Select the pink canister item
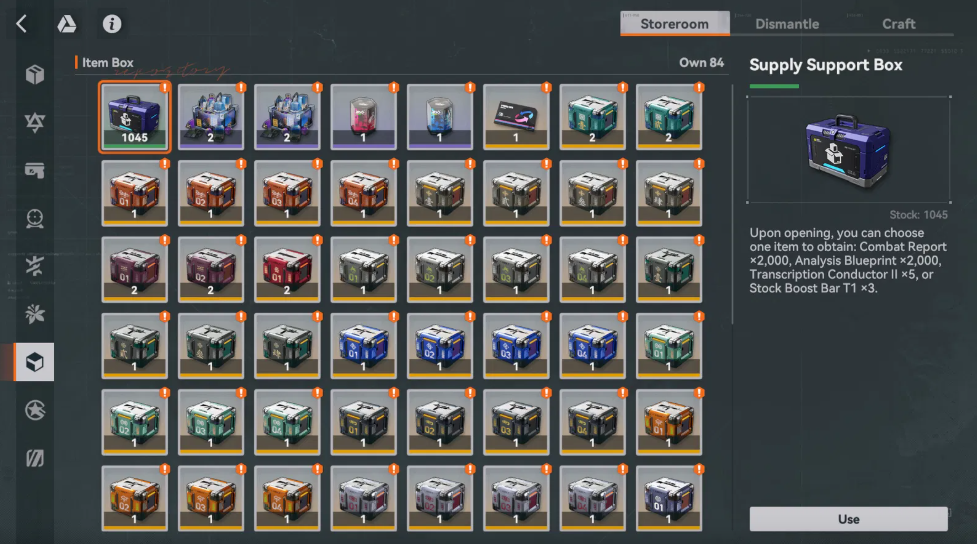Screen dimensions: 977x544 click(x=363, y=117)
